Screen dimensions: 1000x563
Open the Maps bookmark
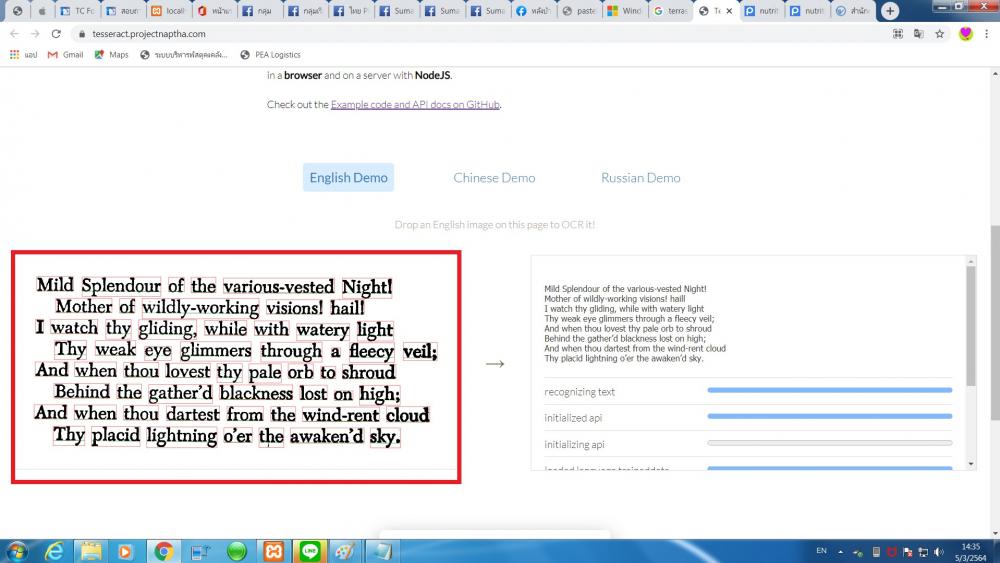(x=112, y=55)
